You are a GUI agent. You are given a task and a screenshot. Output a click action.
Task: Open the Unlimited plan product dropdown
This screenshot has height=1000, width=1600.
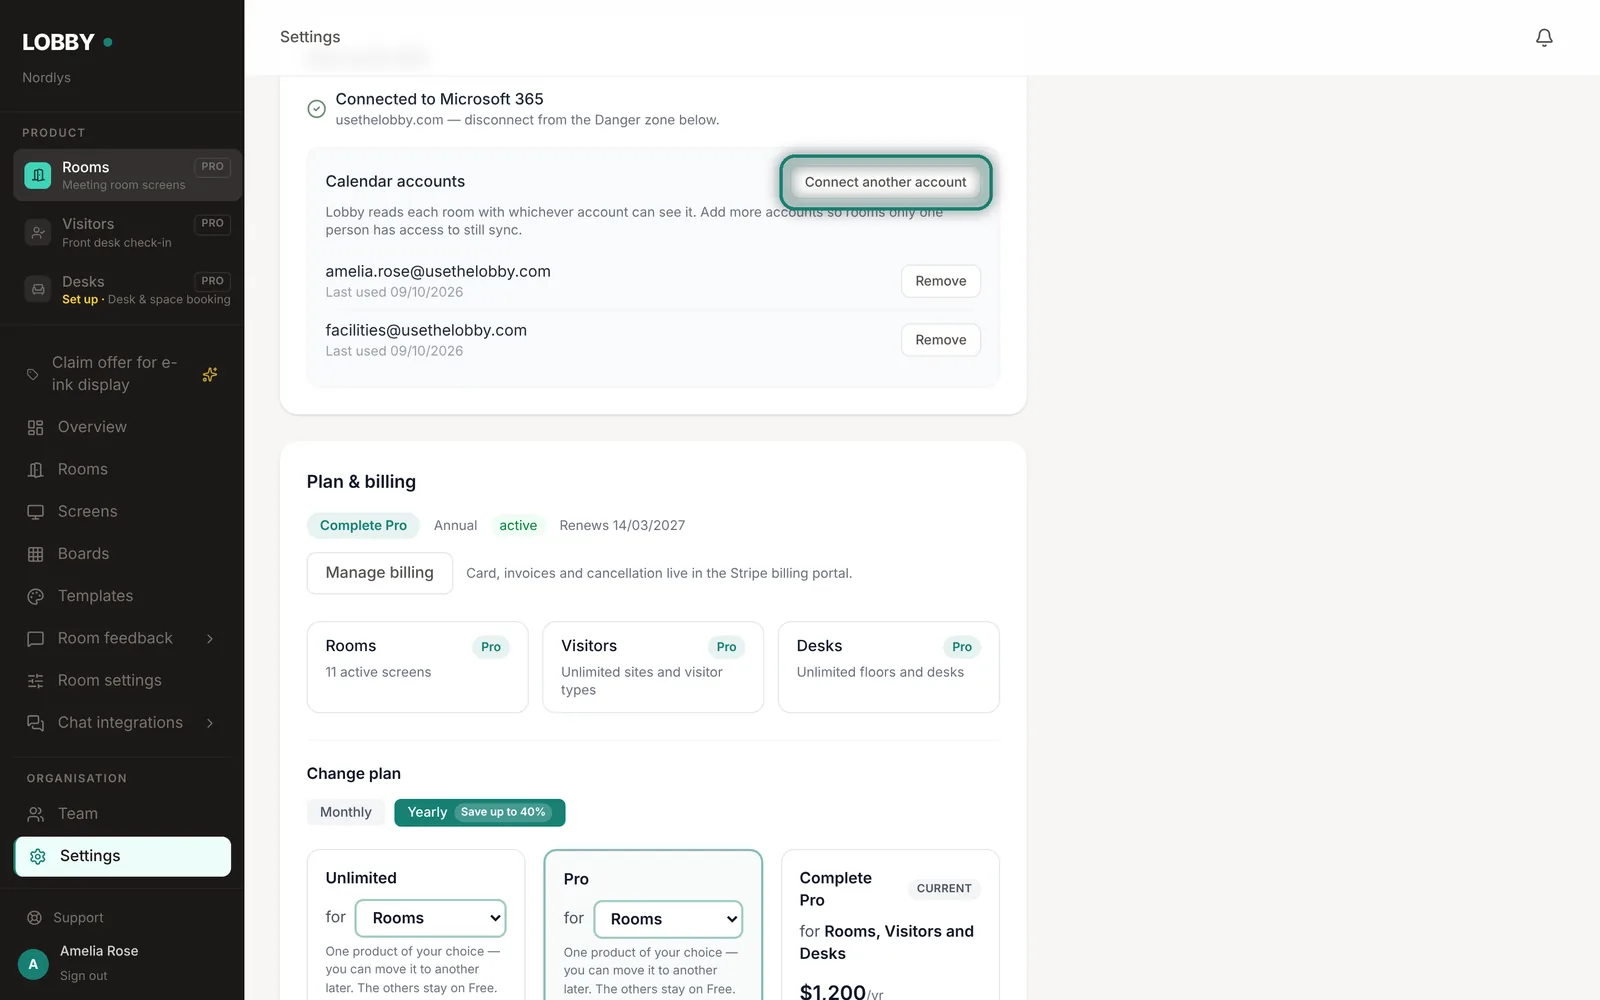431,918
